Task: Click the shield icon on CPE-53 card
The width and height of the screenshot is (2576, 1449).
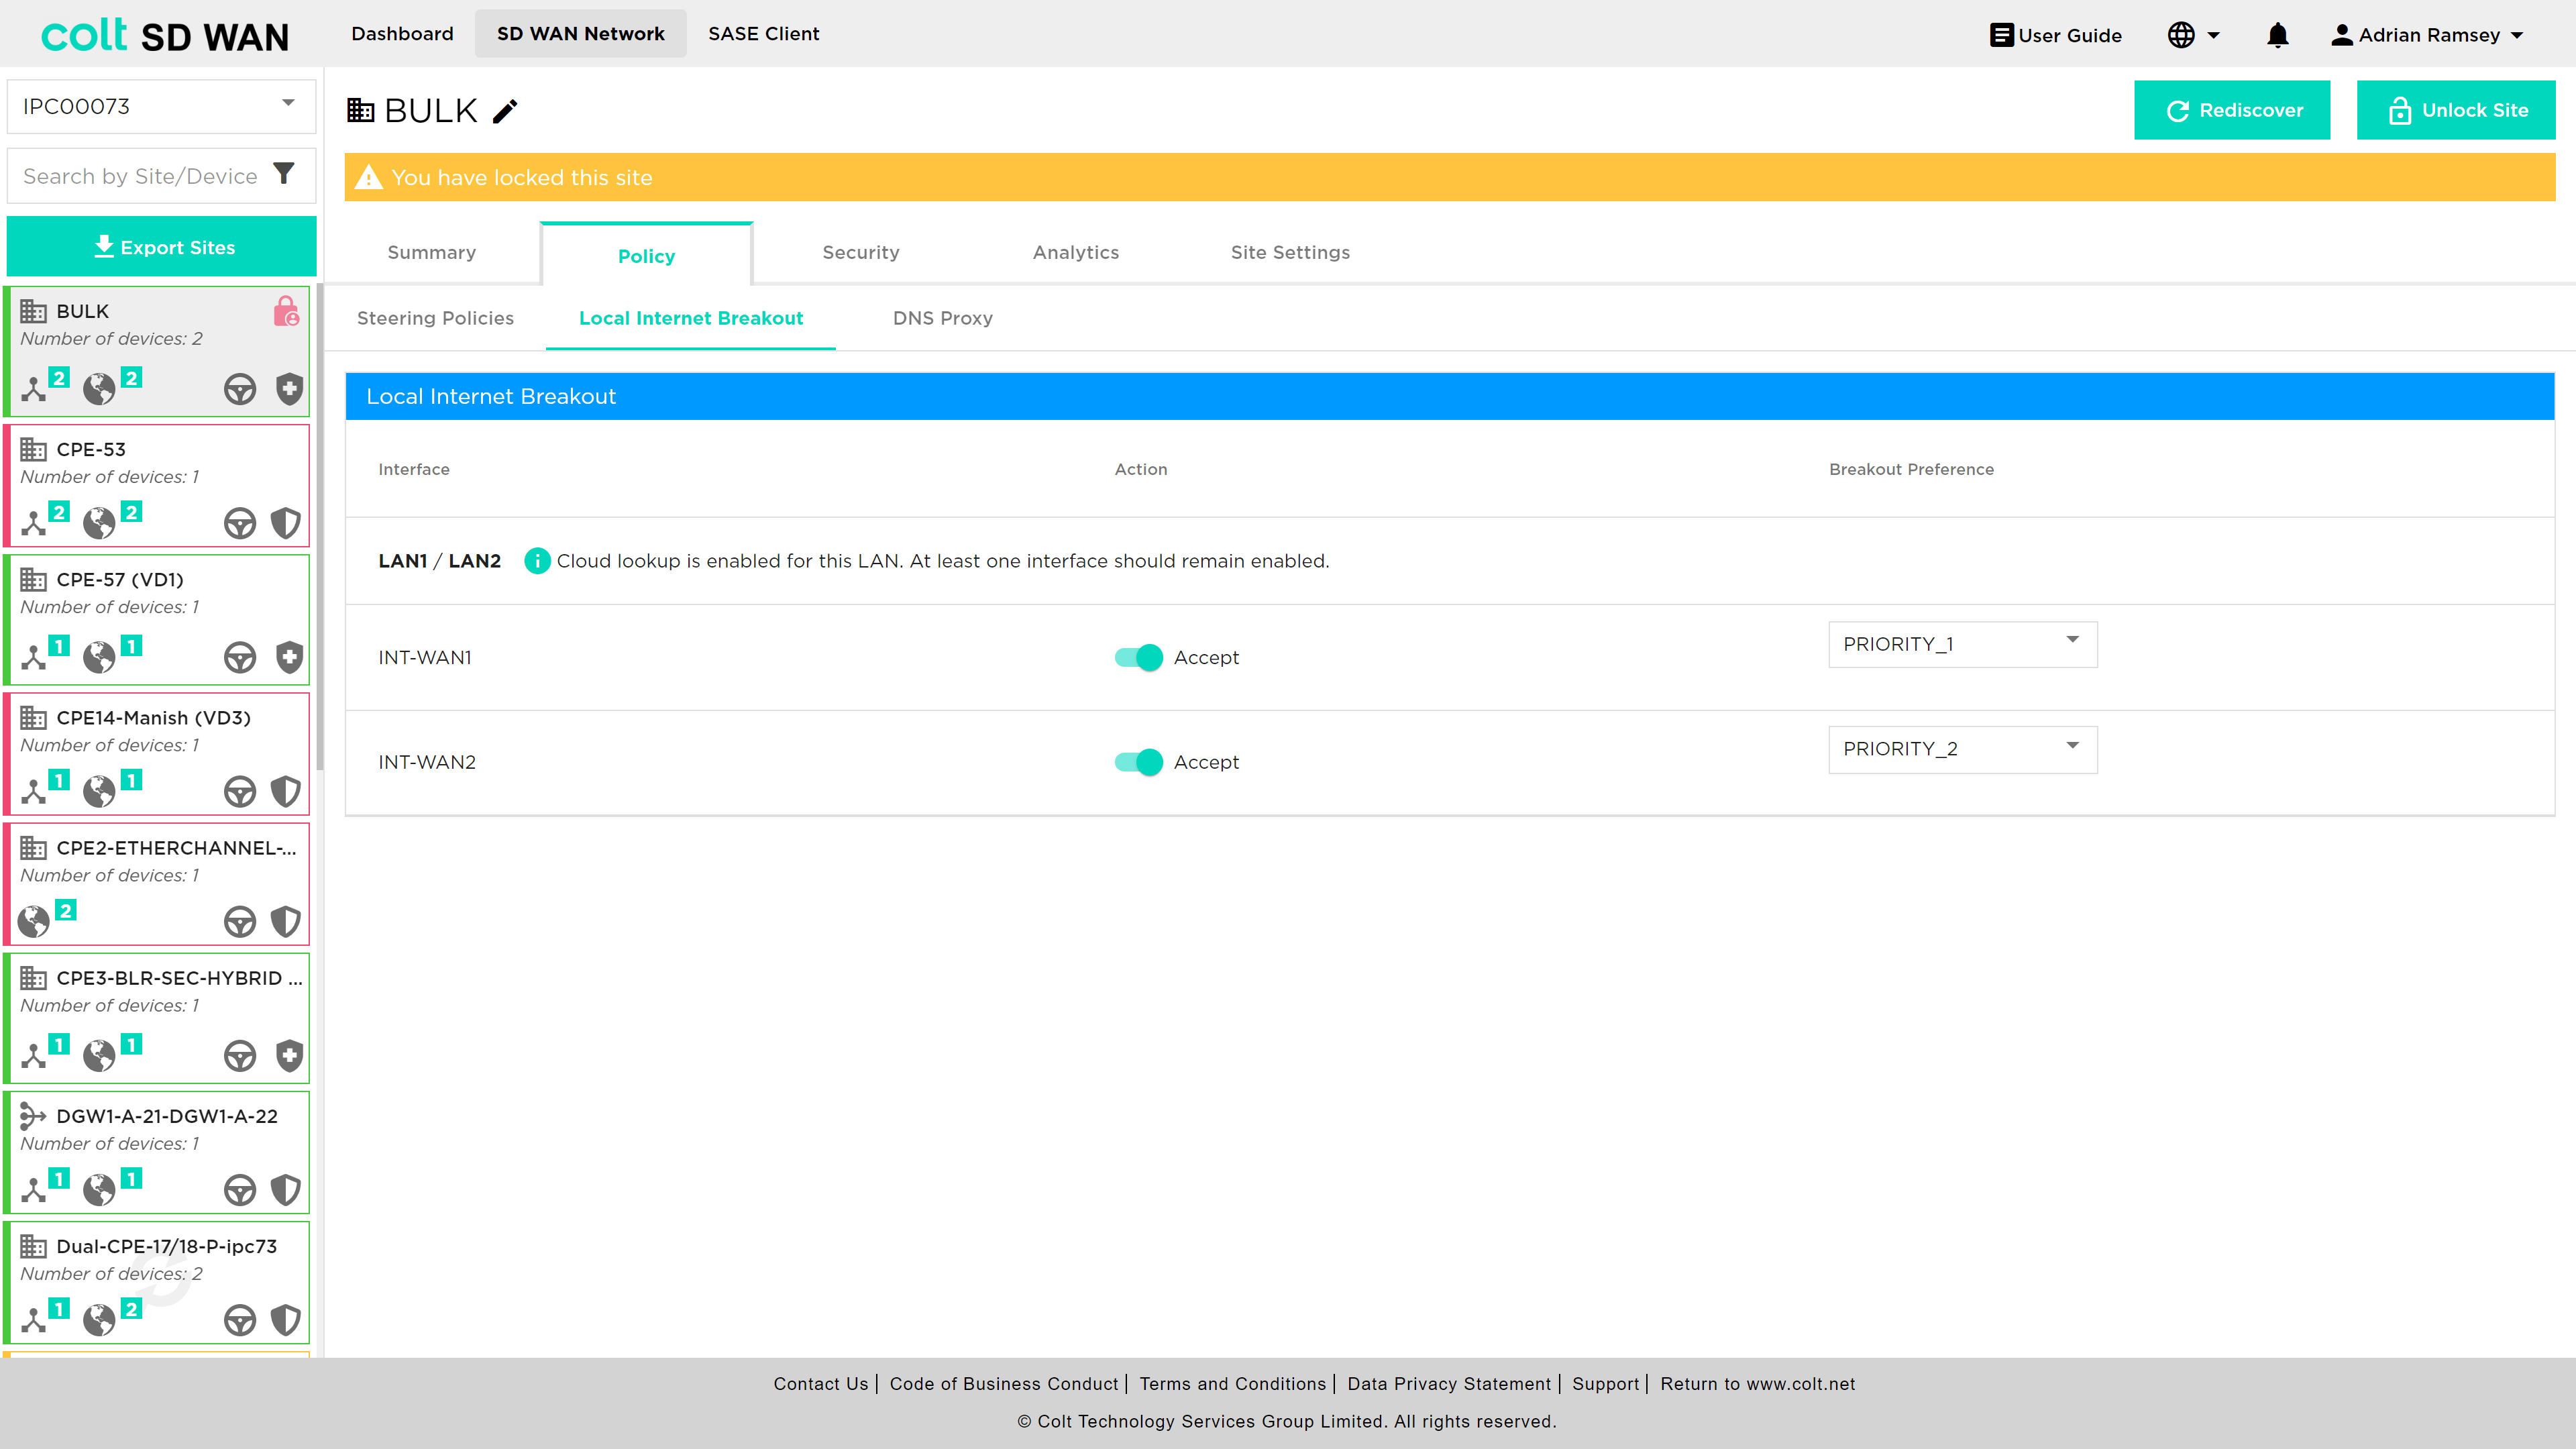Action: [286, 522]
